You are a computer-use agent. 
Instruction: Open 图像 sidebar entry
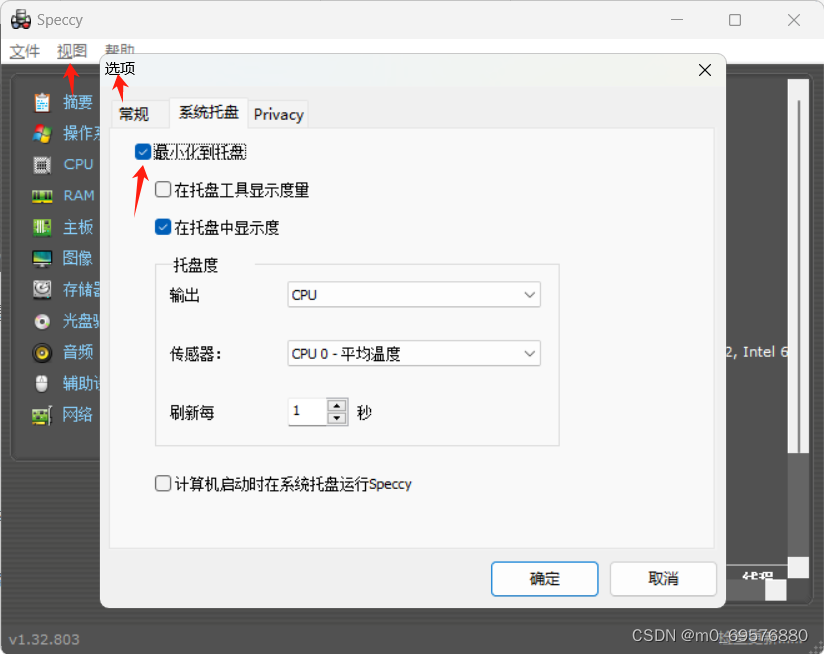(77, 258)
